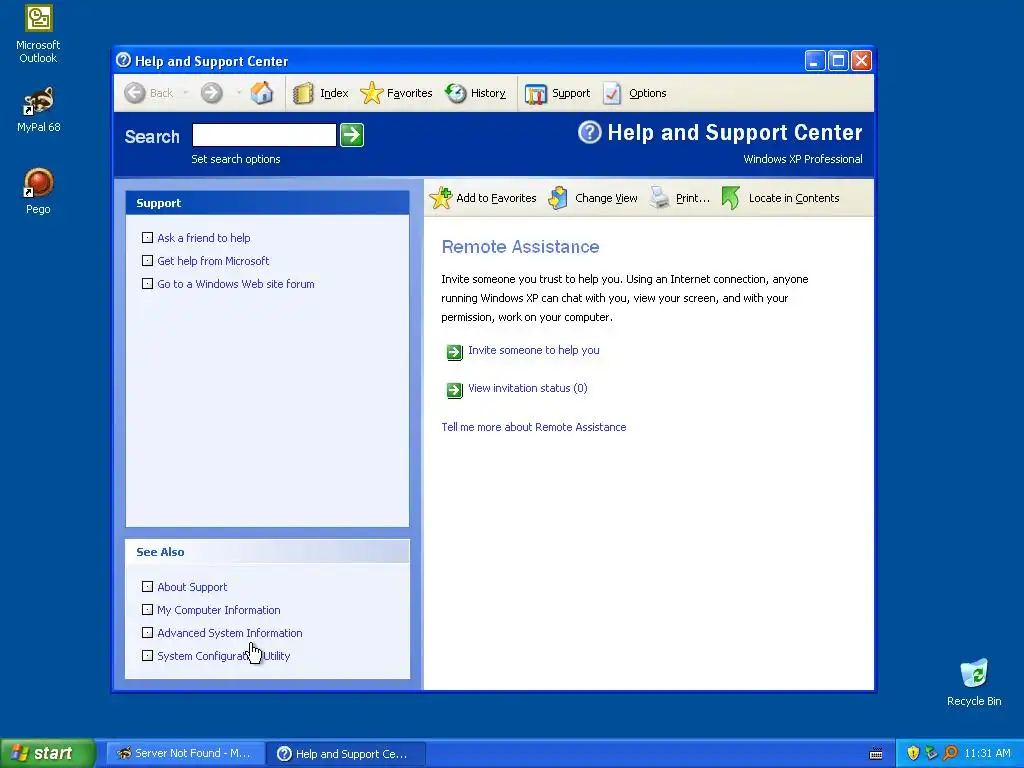Screen dimensions: 1024x768
Task: Click bullet beside My Computer Information
Action: [148, 609]
